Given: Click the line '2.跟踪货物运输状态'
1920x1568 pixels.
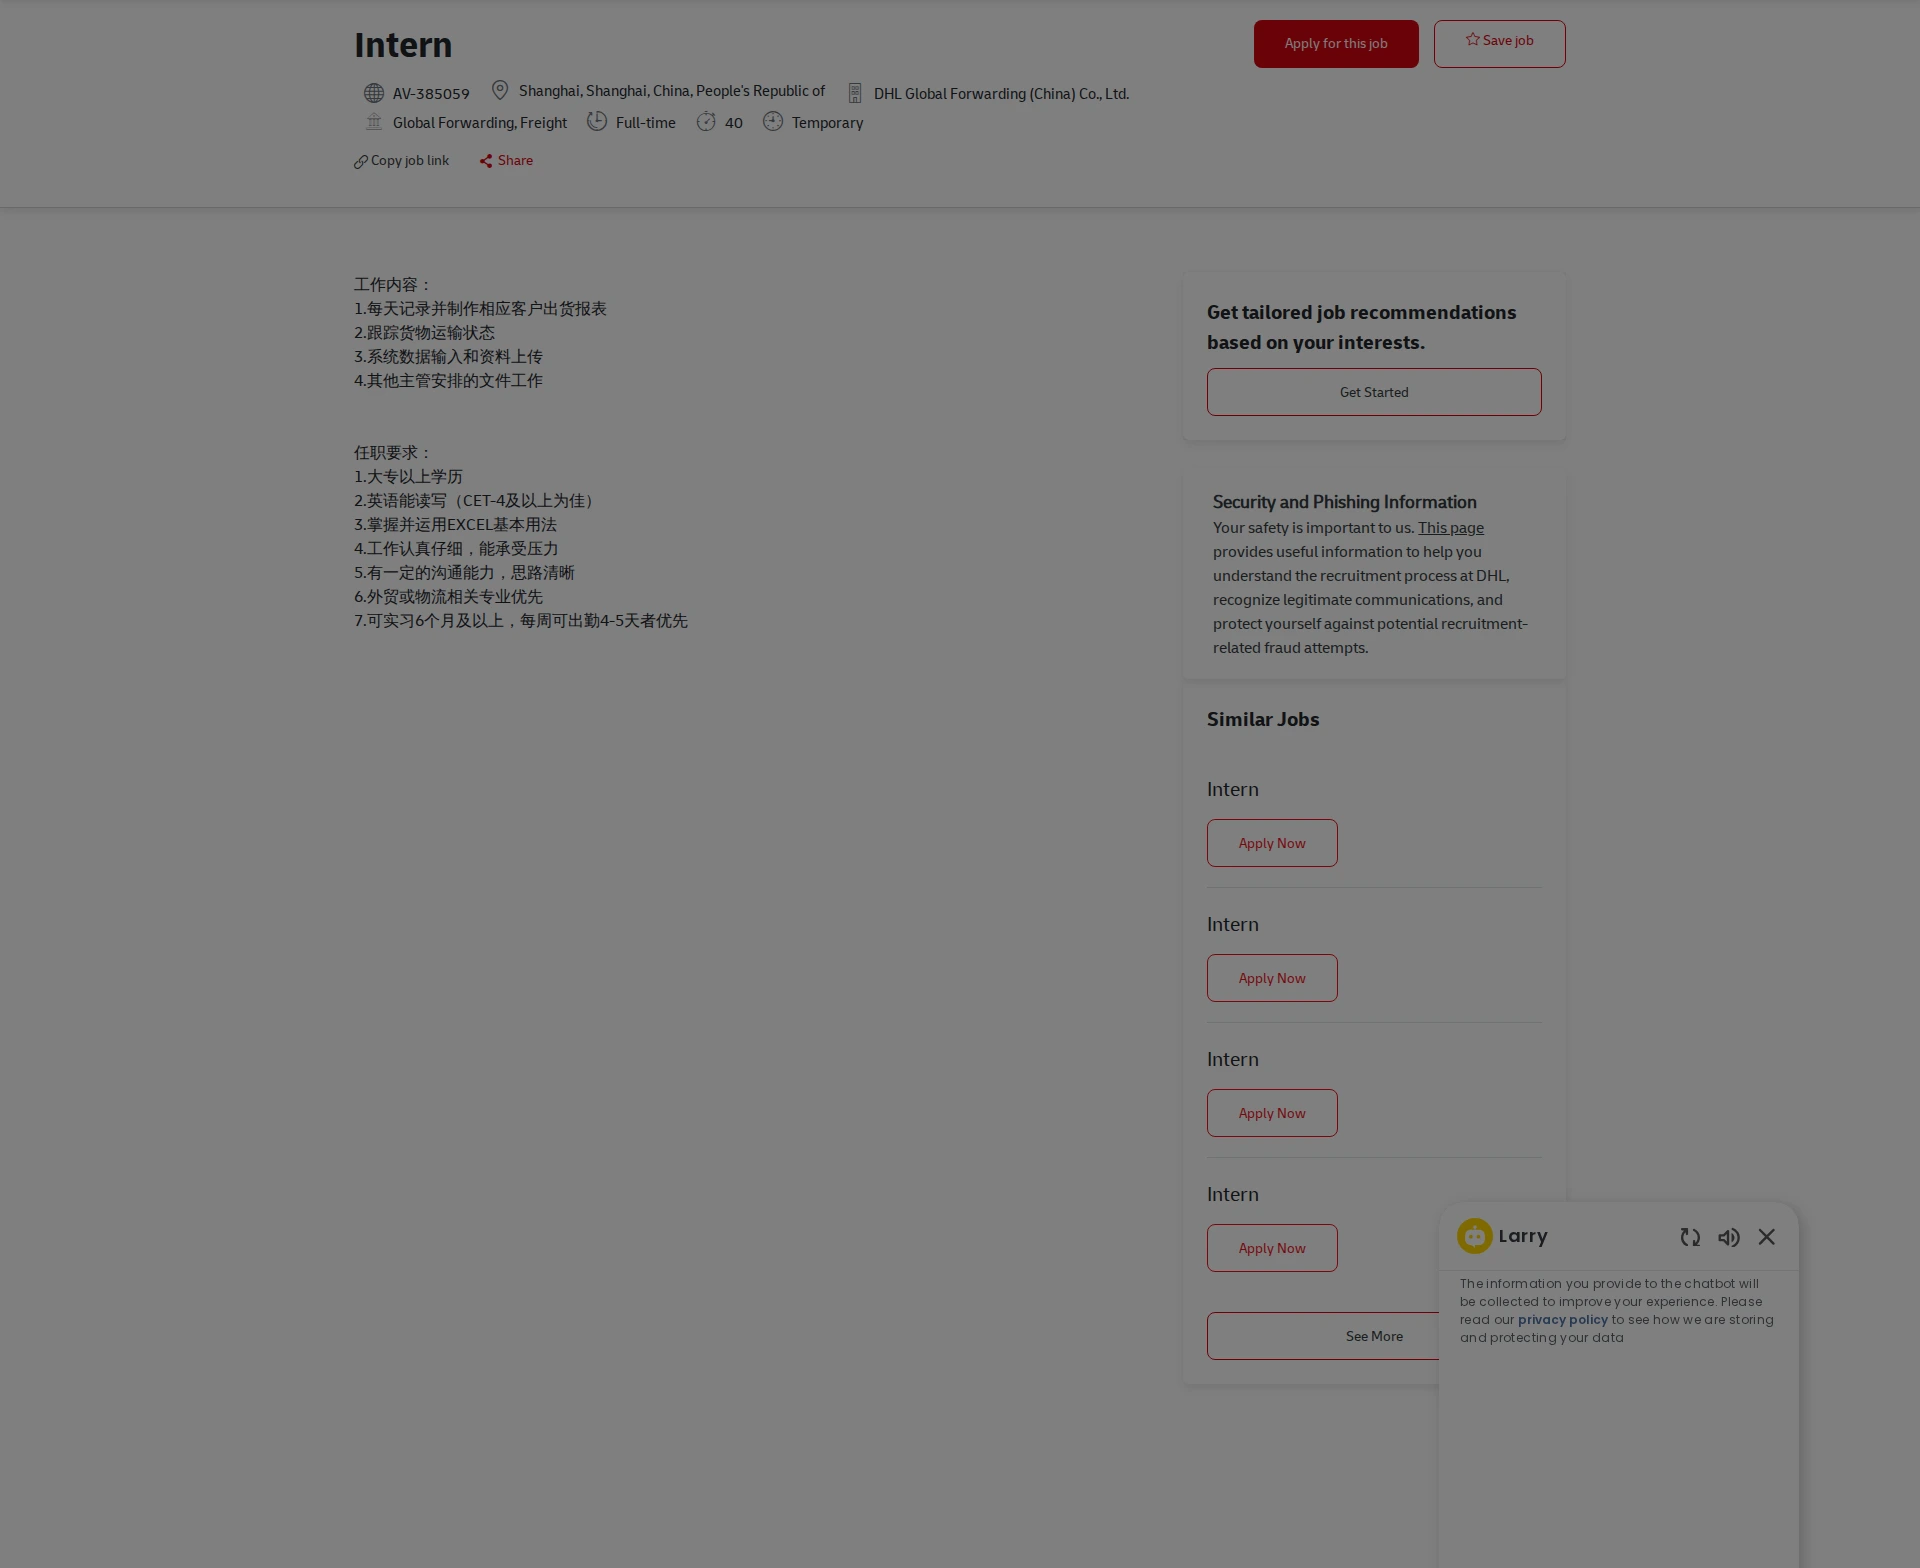Looking at the screenshot, I should (x=424, y=333).
